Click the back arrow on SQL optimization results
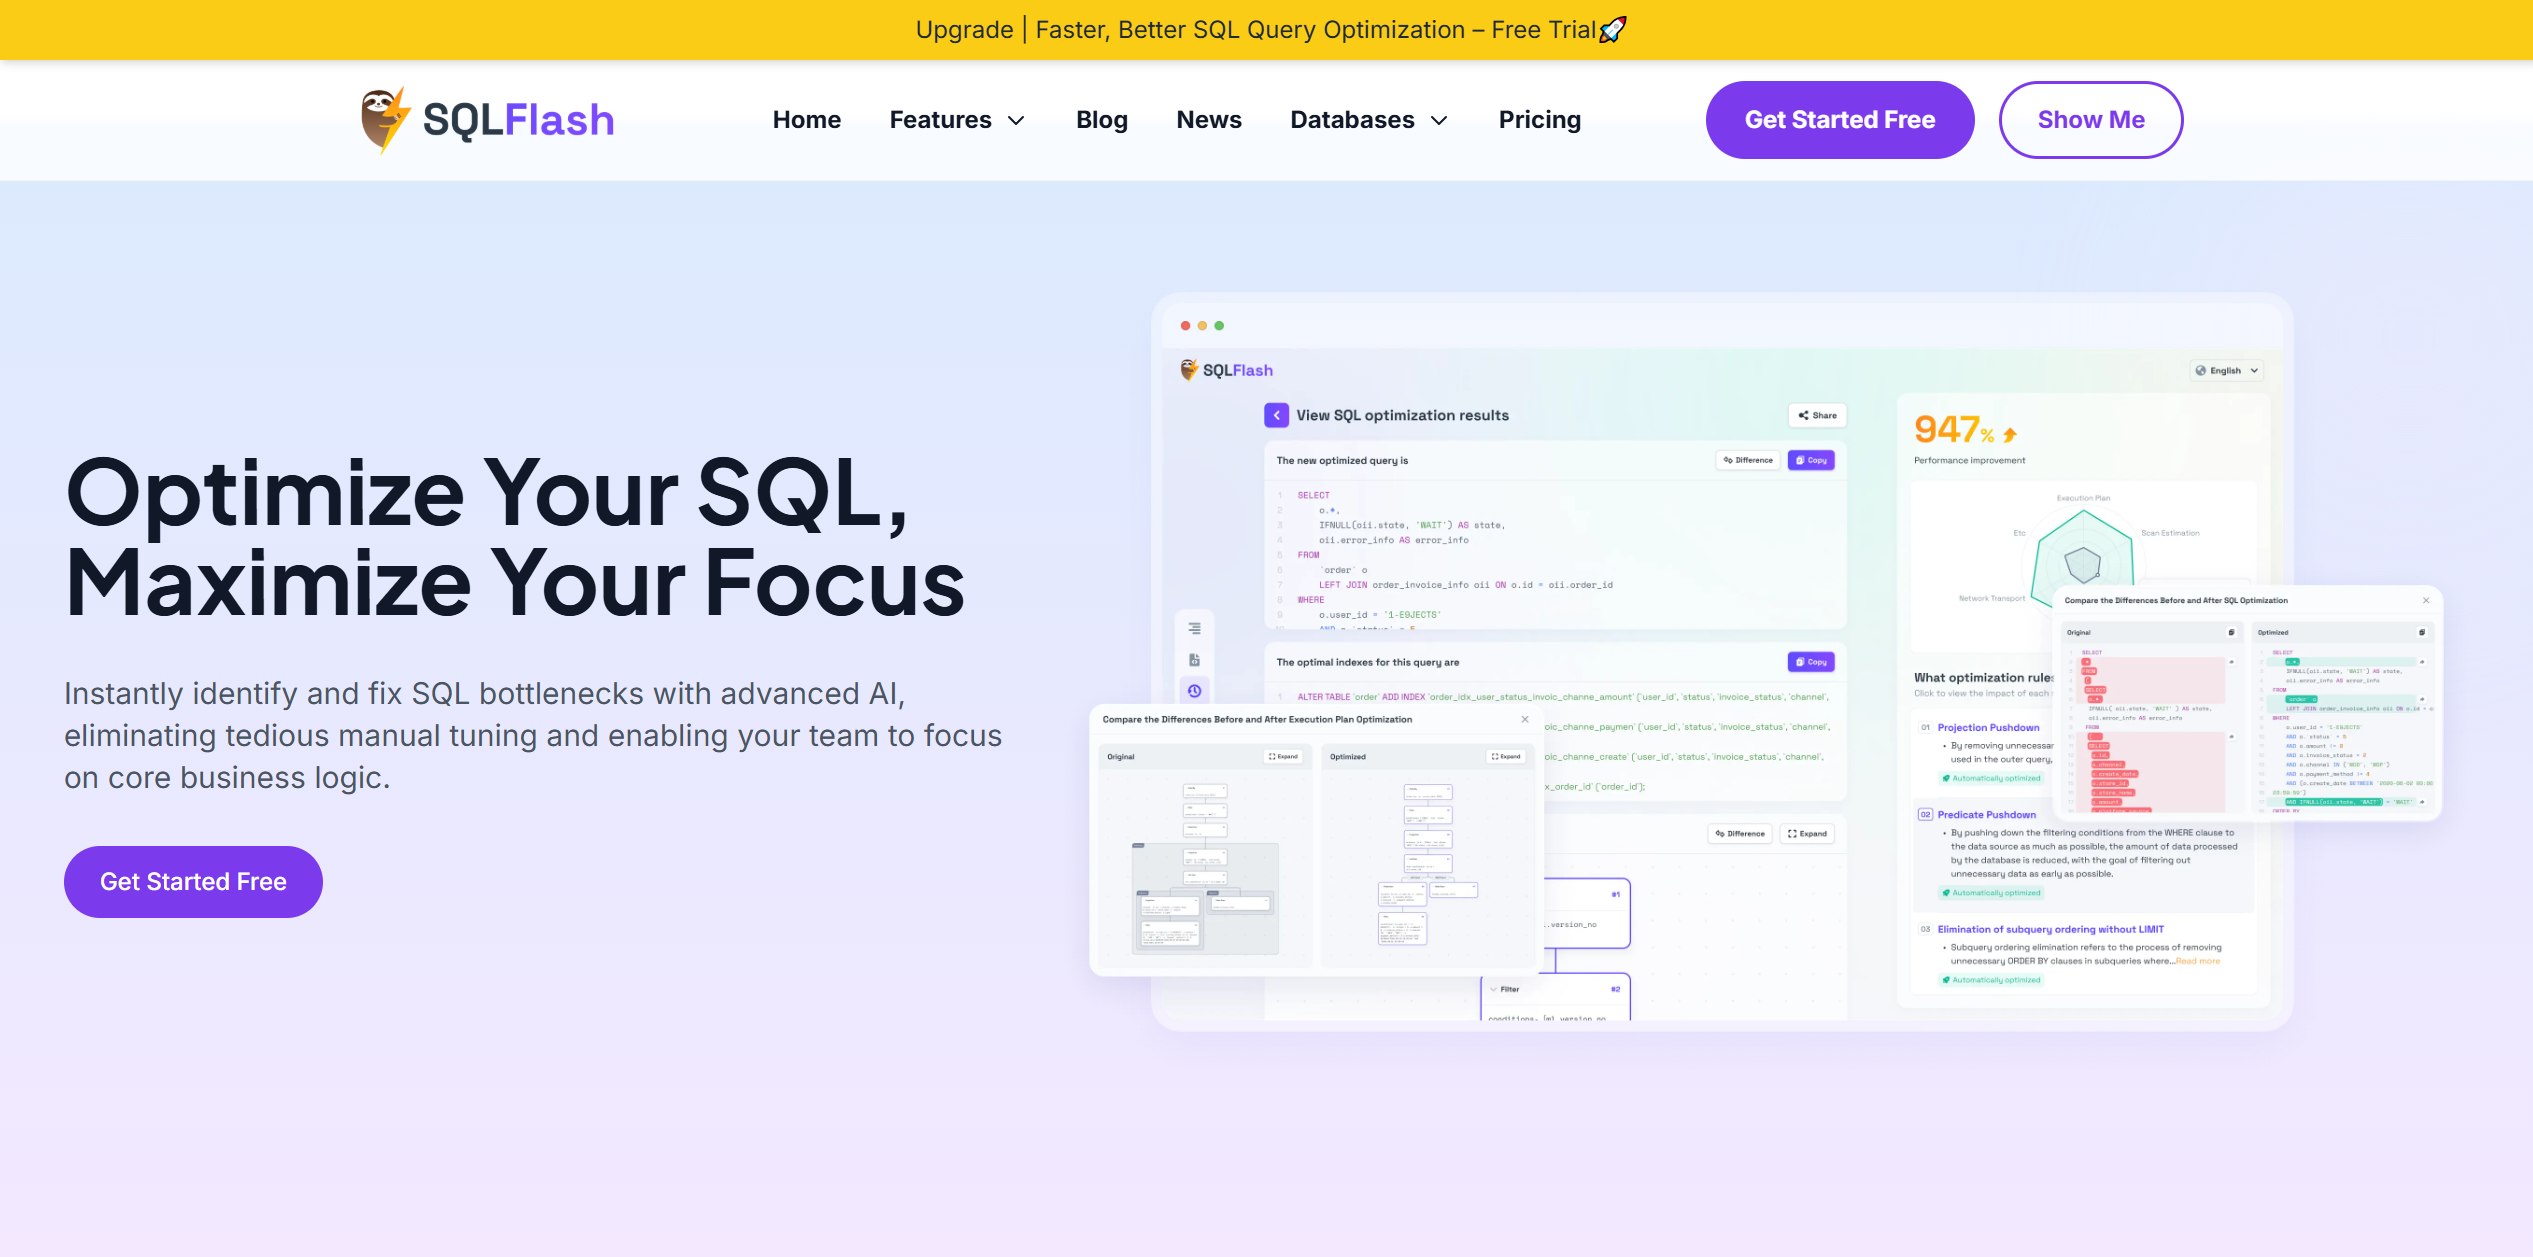 [1277, 415]
